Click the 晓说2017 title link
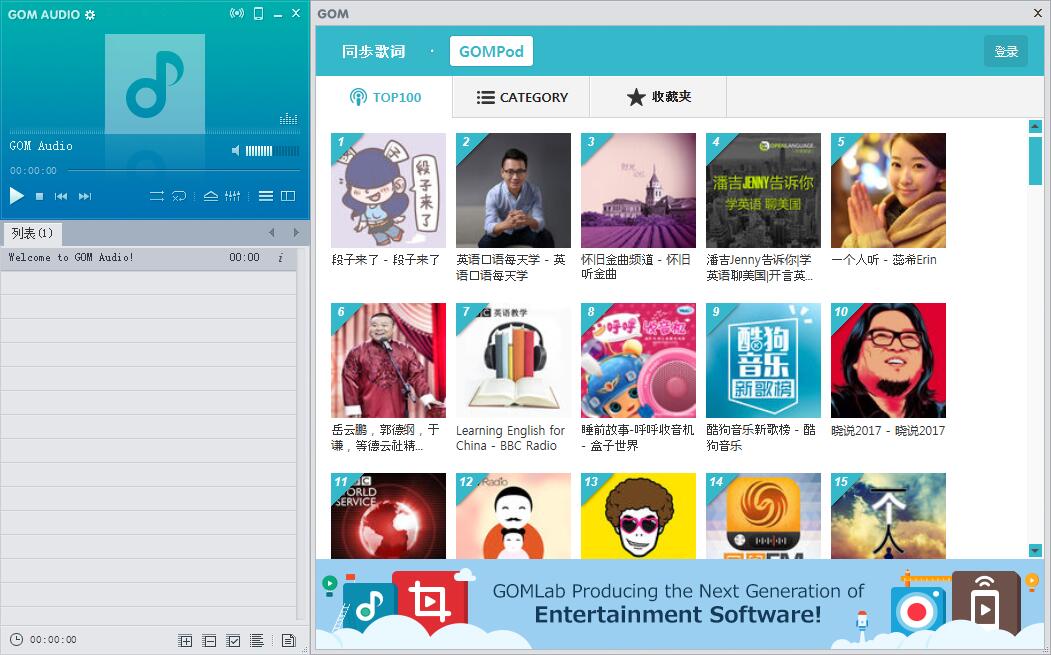1051x655 pixels. click(x=888, y=430)
